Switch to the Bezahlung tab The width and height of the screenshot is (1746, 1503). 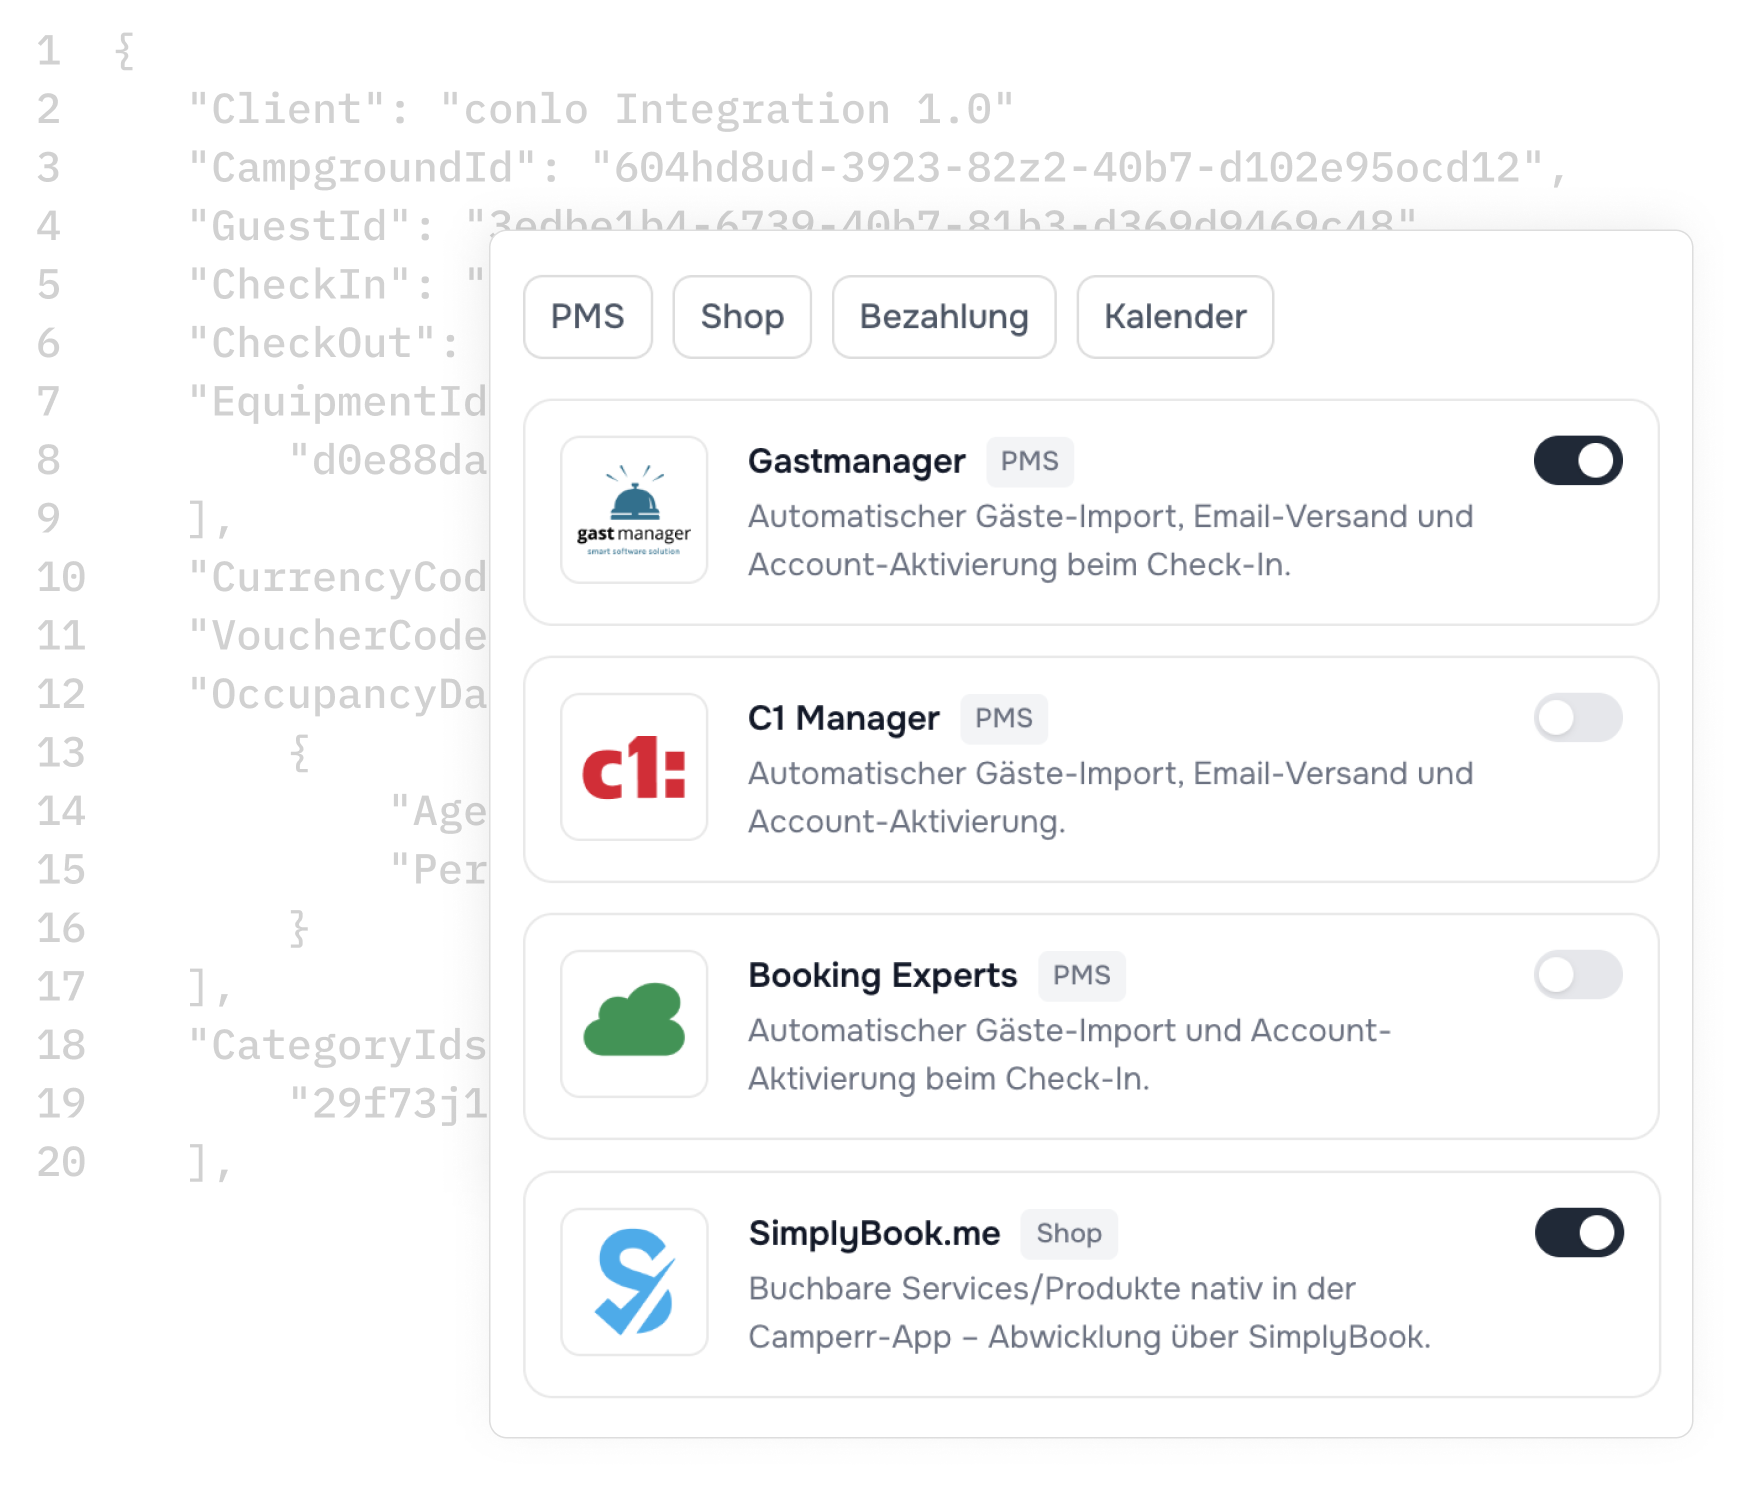[x=944, y=317]
